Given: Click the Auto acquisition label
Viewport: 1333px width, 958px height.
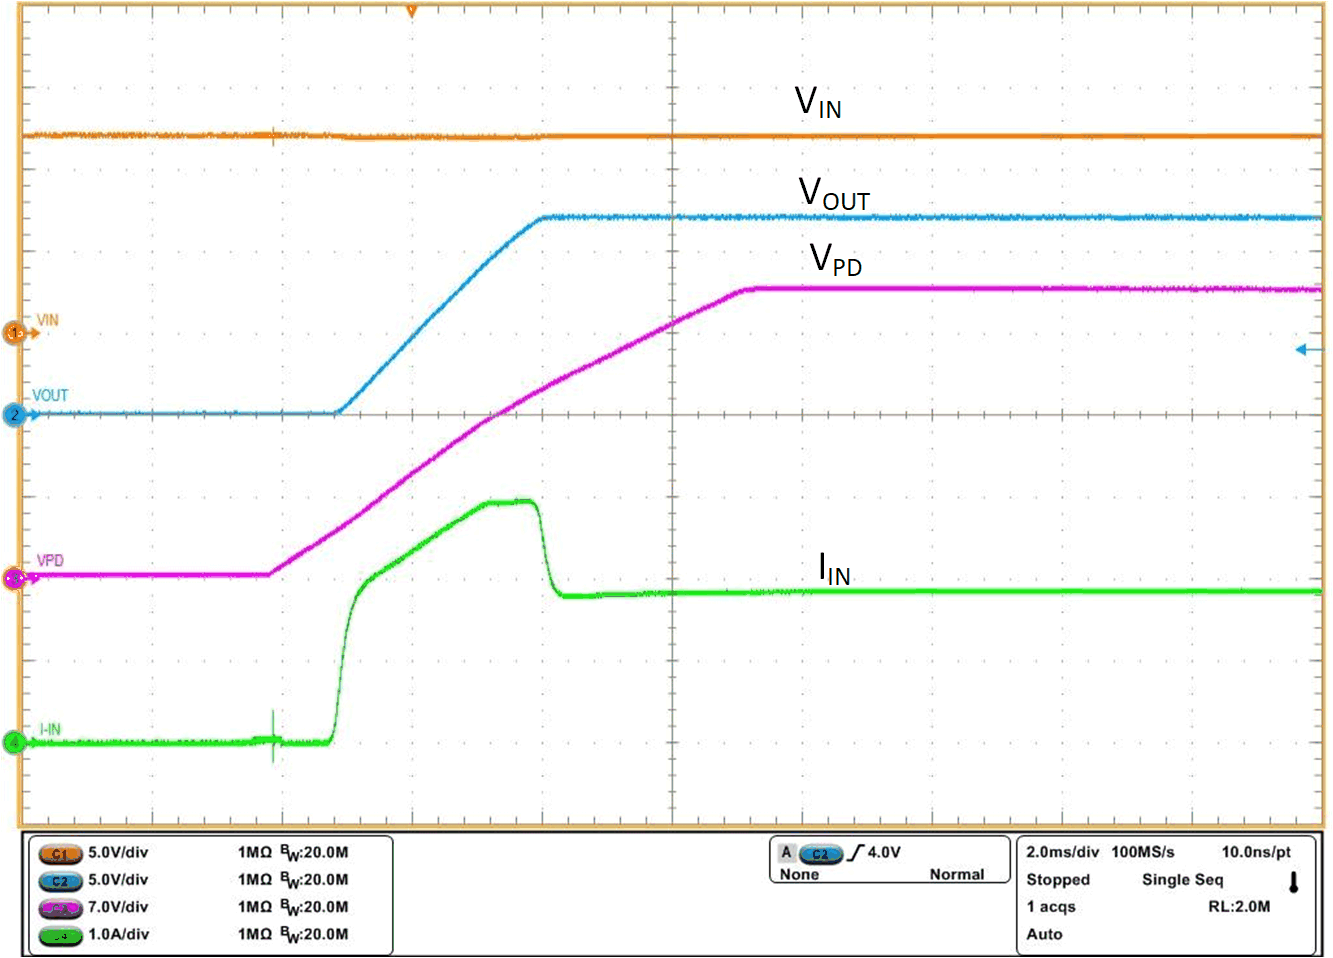Looking at the screenshot, I should 1044,934.
